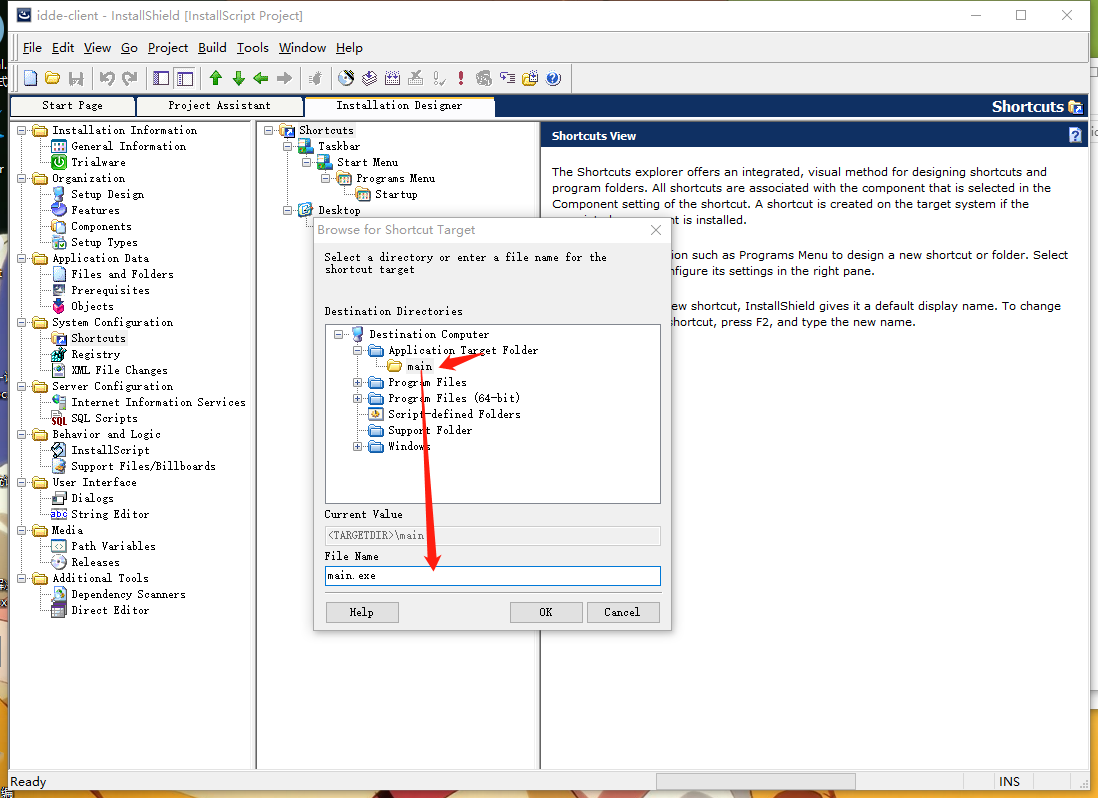This screenshot has height=798, width=1098.
Task: Select Support Folder in dialog tree
Action: point(430,430)
